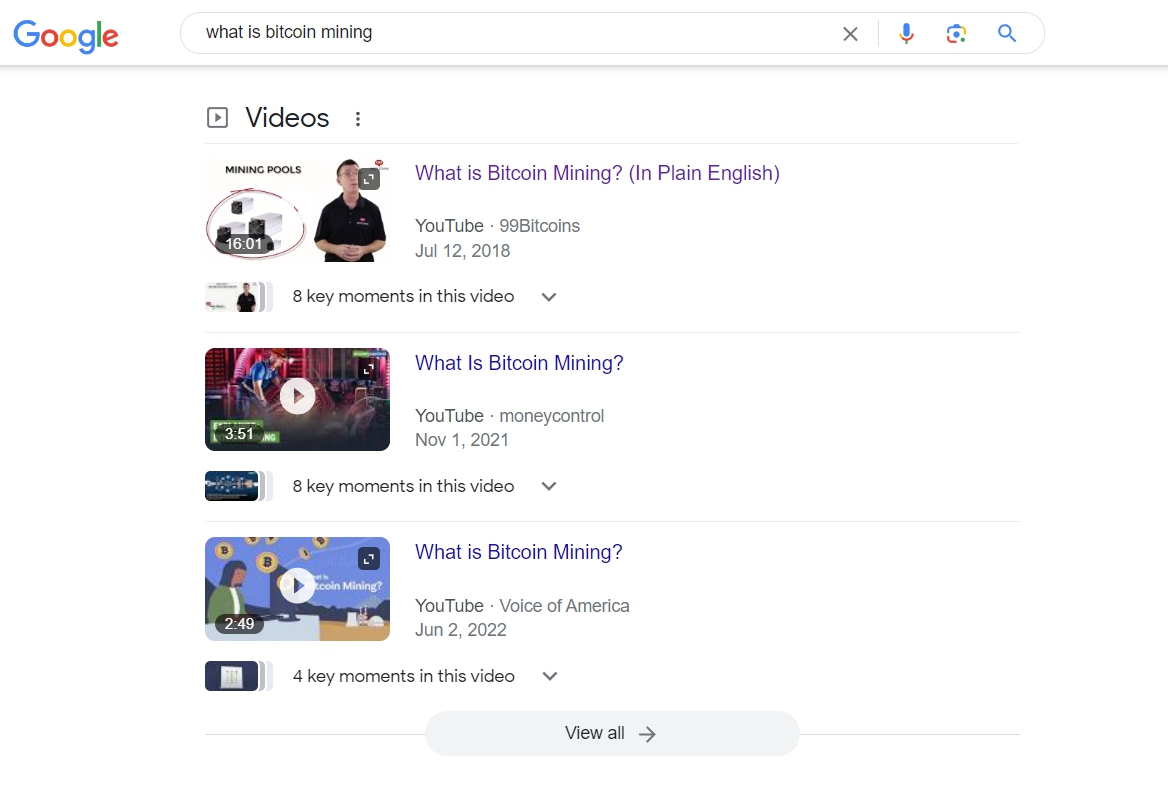Click the 'Jun 2, 2022' date text
This screenshot has width=1168, height=789.
coord(460,630)
